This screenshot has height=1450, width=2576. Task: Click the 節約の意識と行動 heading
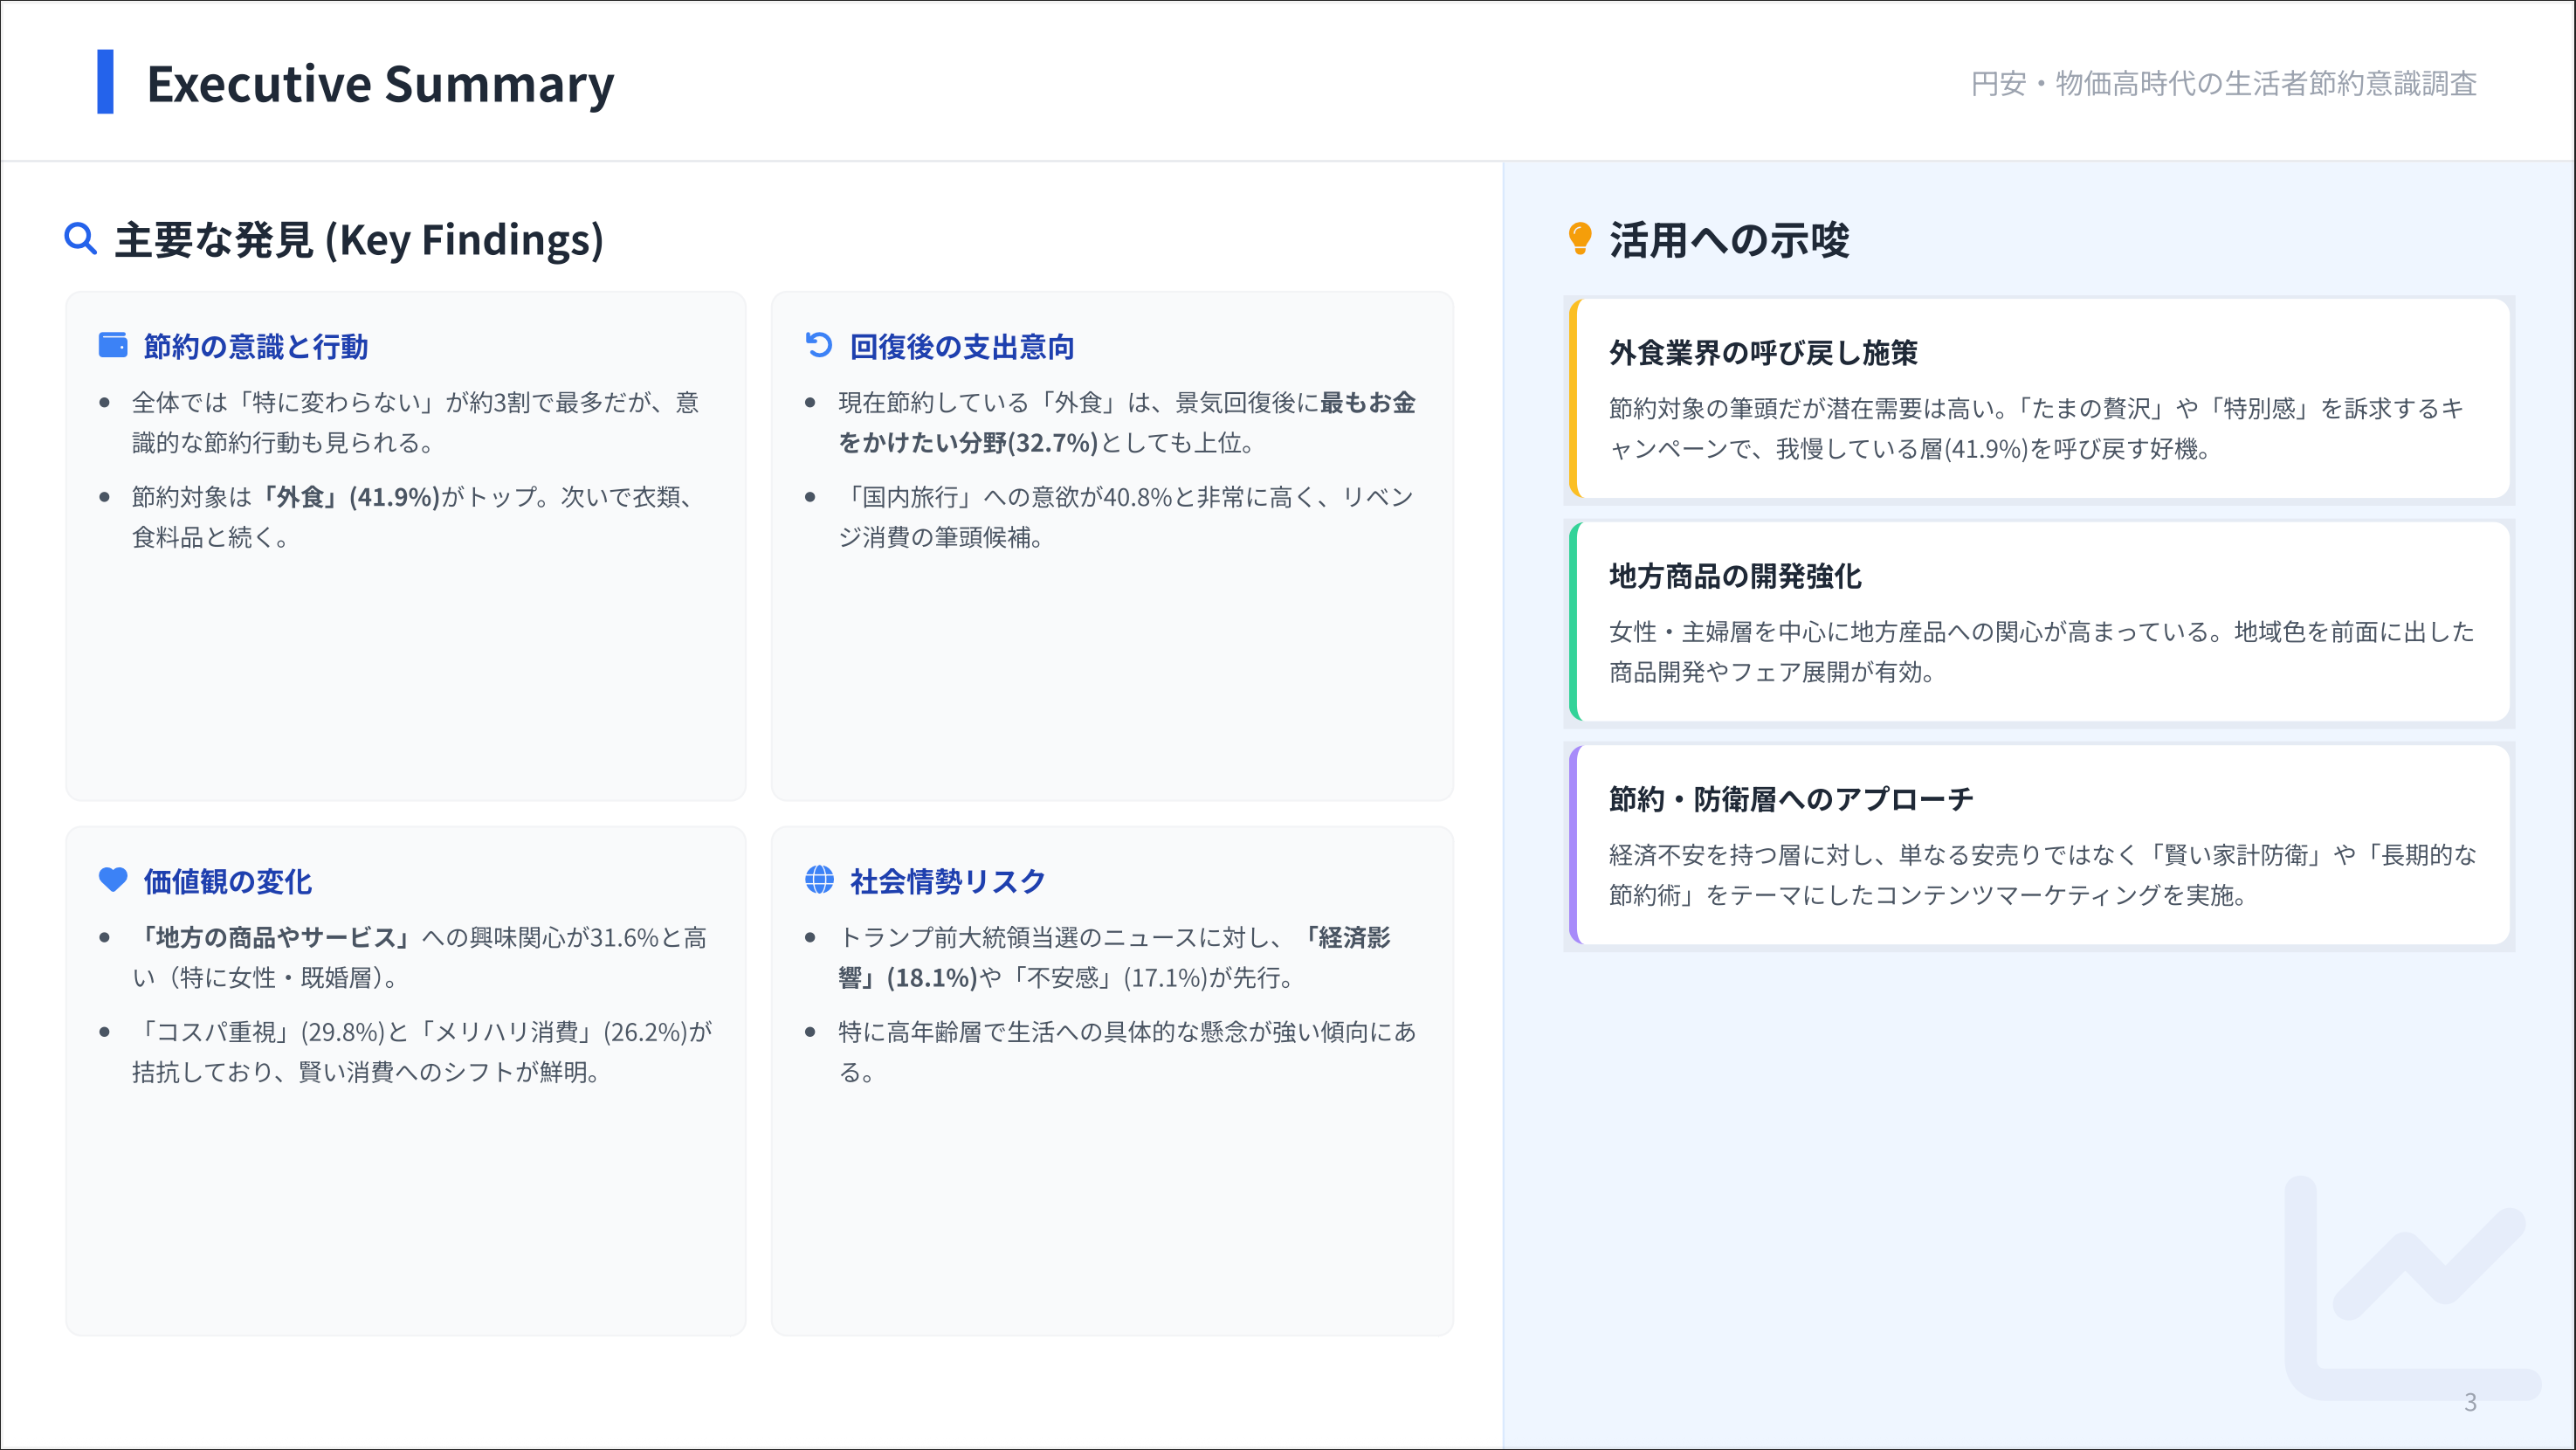point(256,347)
